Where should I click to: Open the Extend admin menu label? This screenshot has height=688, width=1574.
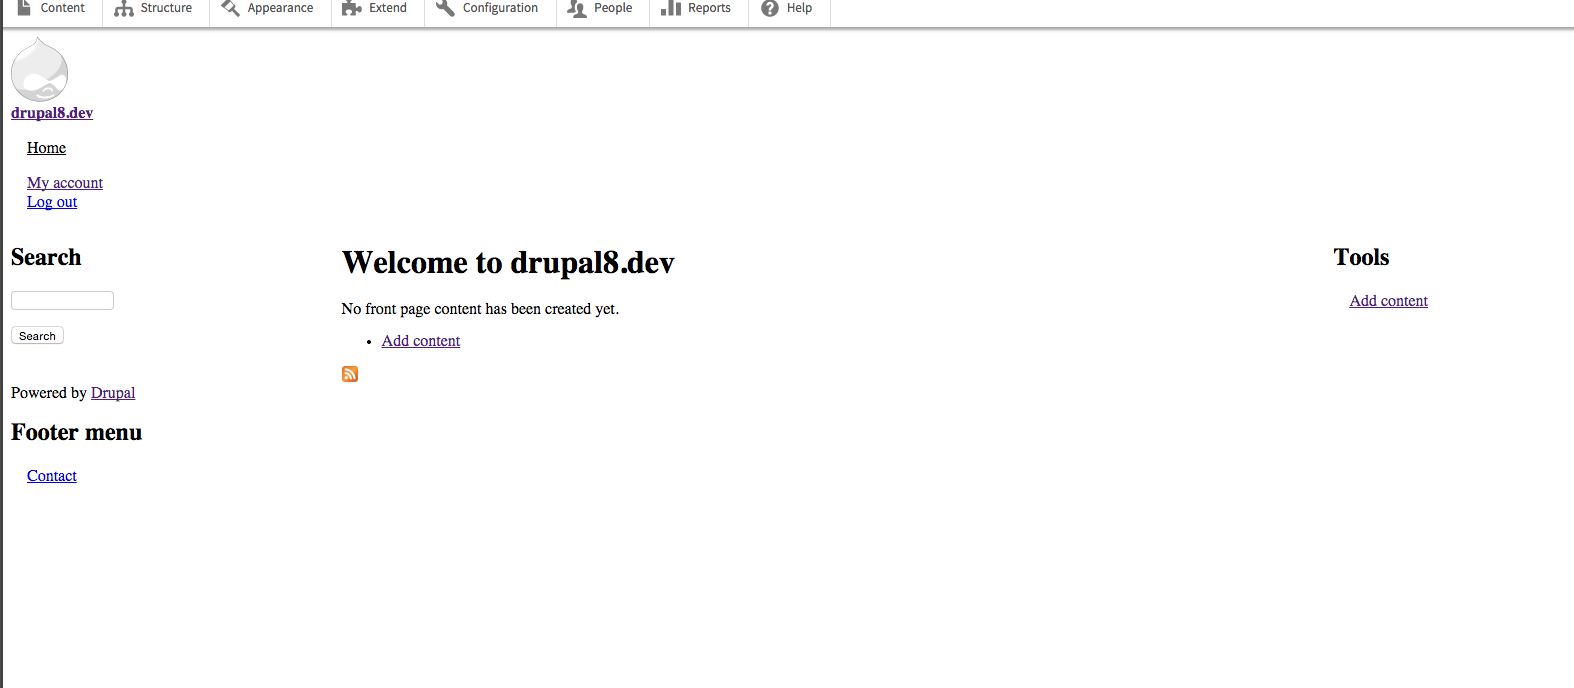tap(388, 8)
